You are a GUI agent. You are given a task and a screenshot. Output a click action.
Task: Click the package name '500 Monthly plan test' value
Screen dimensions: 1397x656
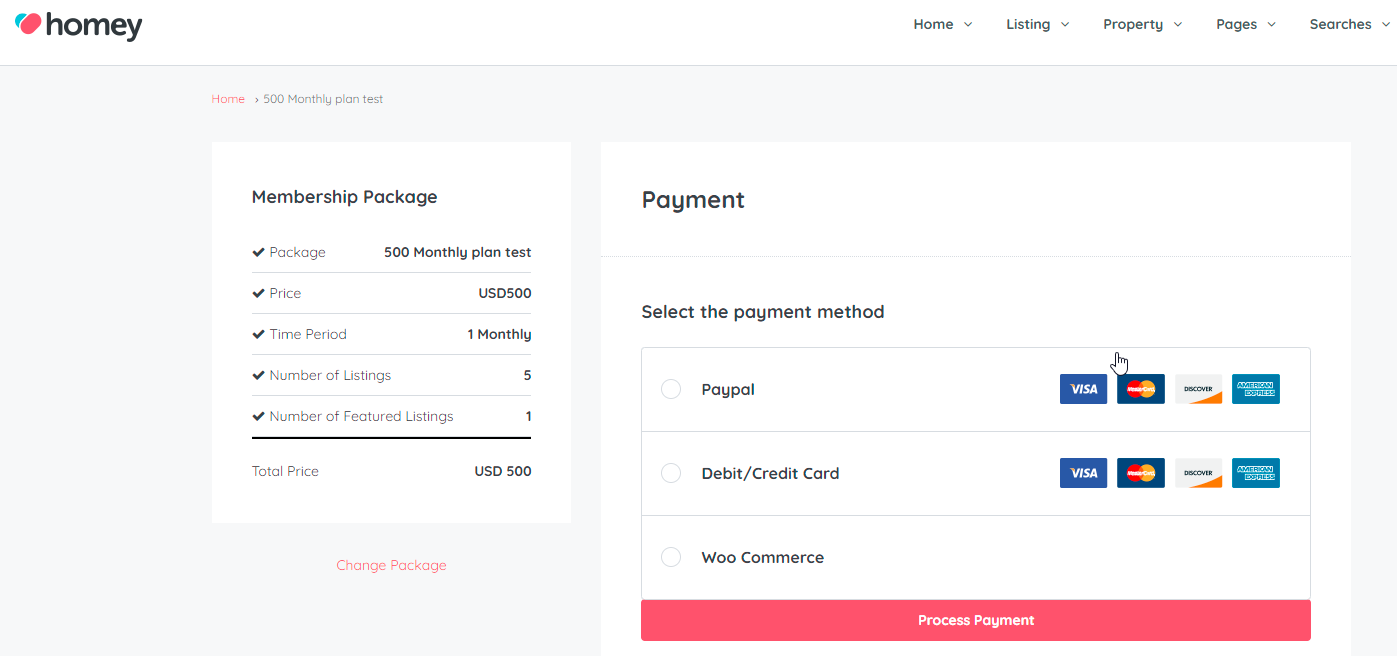[x=458, y=252]
